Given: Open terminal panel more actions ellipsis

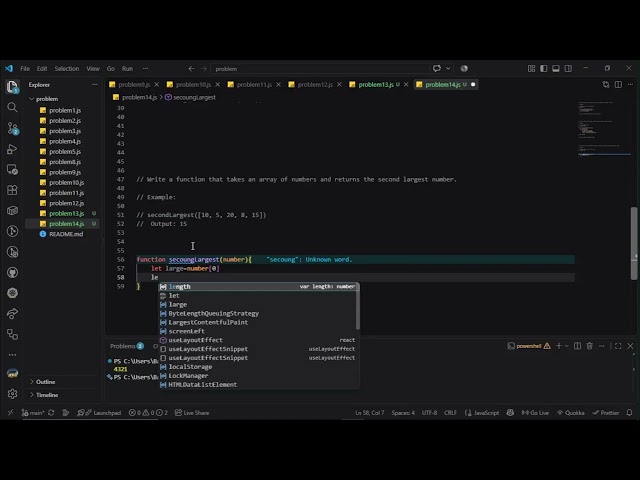Looking at the screenshot, I should point(602,346).
